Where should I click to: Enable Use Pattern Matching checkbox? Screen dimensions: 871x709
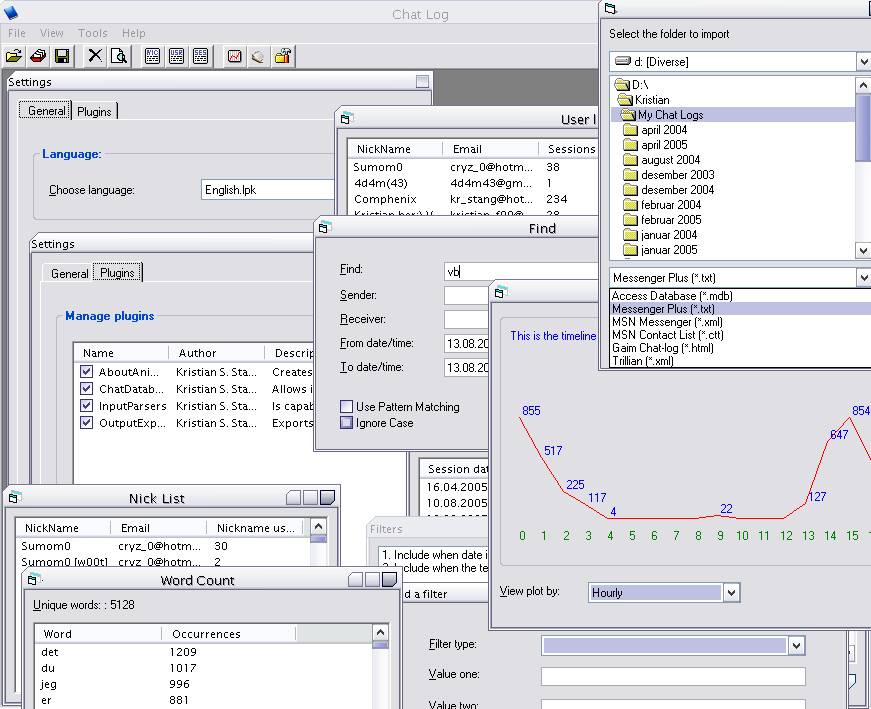[347, 407]
